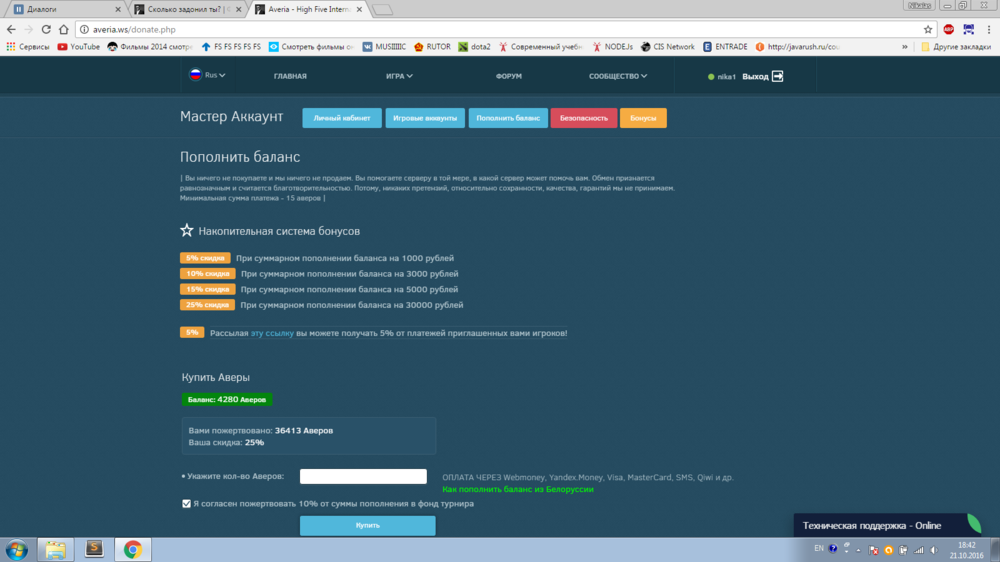Viewport: 1000px width, 562px height.
Task: Follow the 'эту ссылку' referral link
Action: 272,333
